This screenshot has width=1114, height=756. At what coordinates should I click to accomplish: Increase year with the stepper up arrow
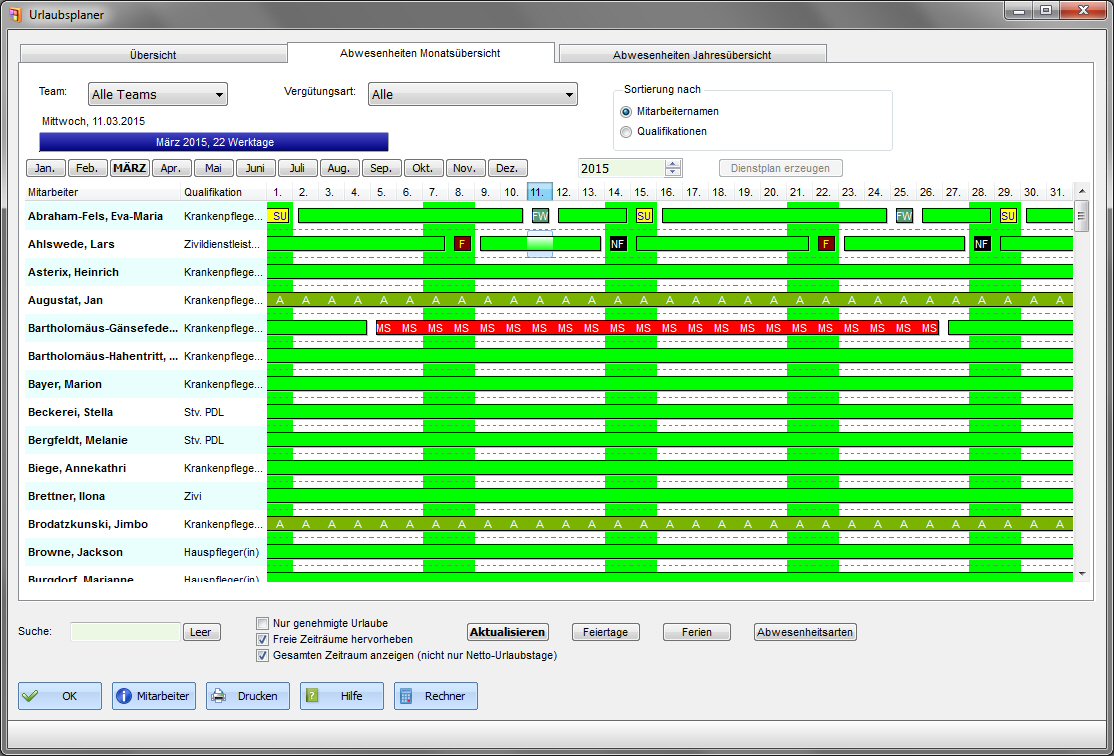click(x=673, y=164)
